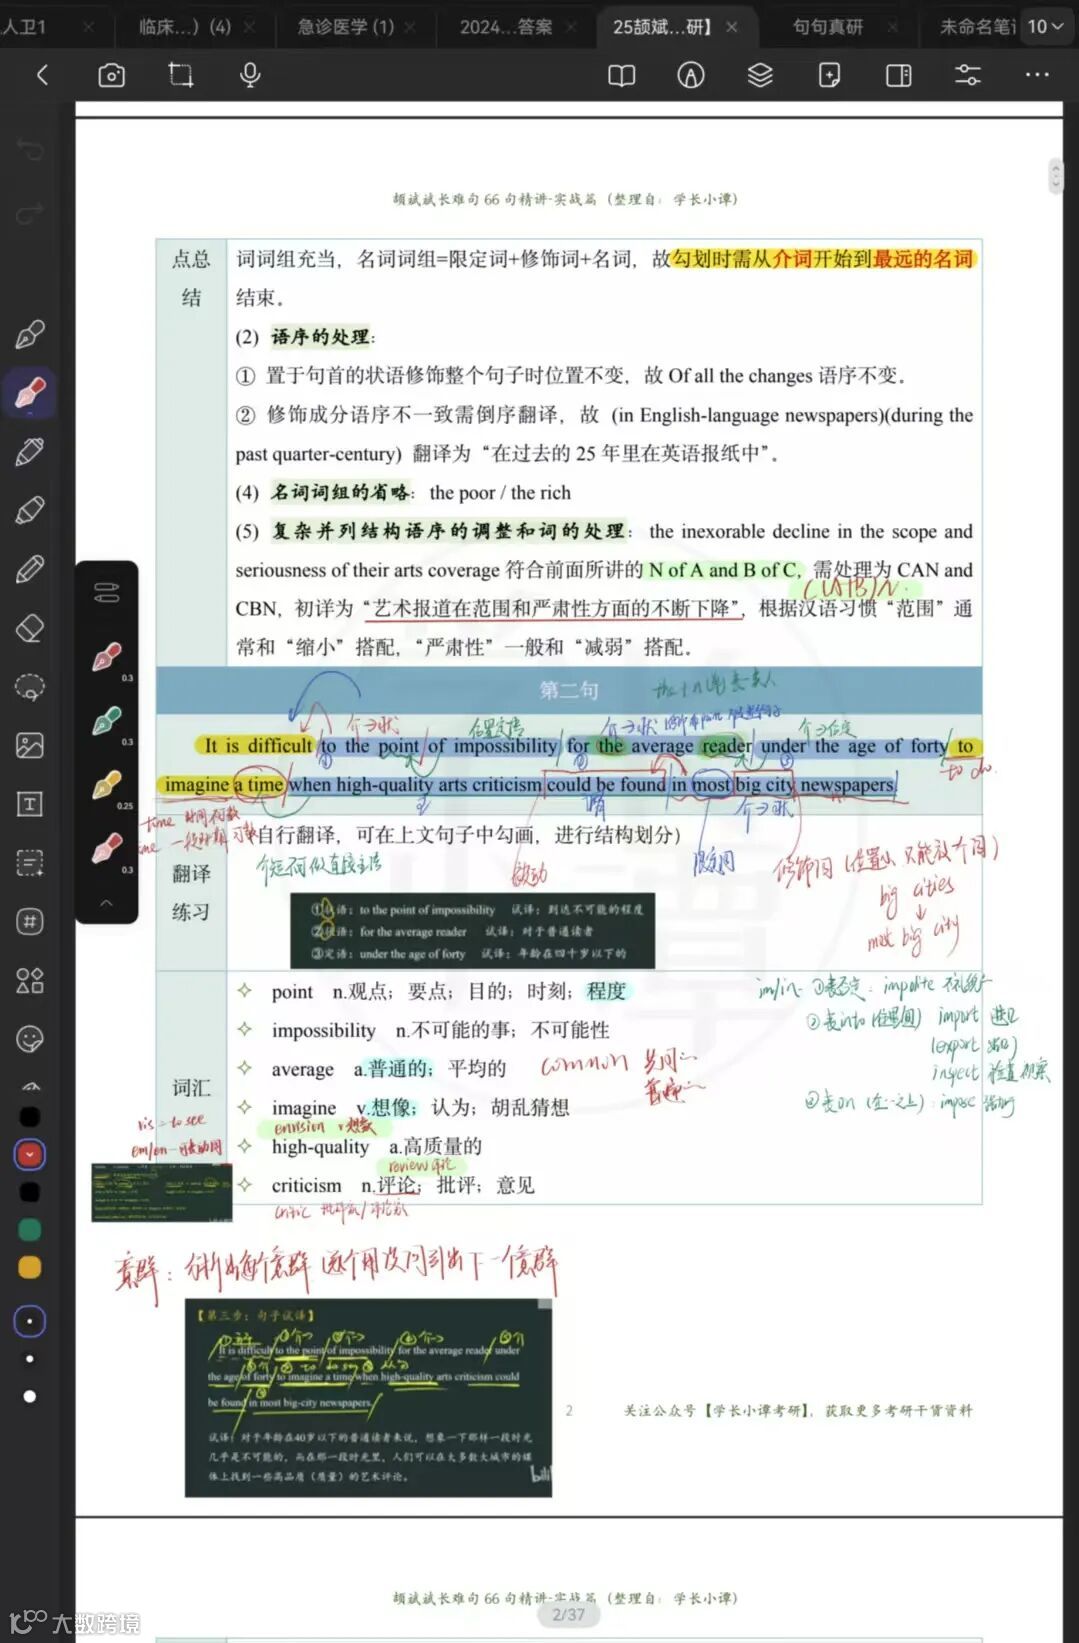
Task: Open the camera capture tool
Action: point(111,75)
